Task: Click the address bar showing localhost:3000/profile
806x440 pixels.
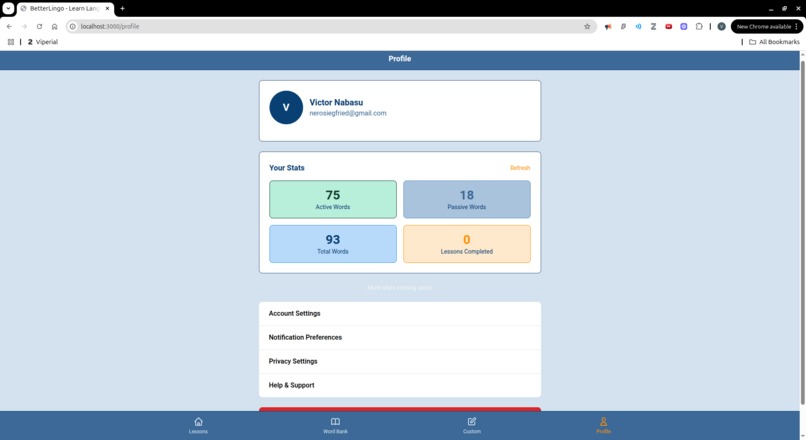Action: click(x=329, y=26)
